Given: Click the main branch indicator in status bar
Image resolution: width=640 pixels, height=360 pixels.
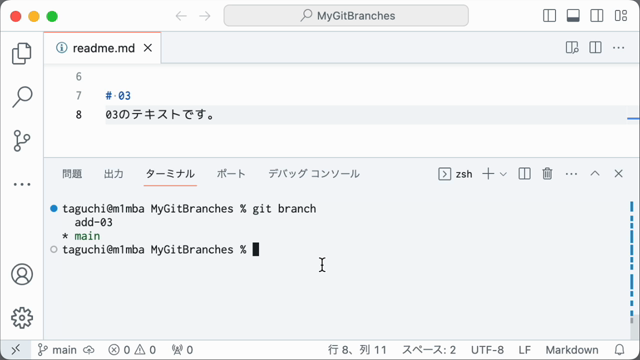Looking at the screenshot, I should (57, 350).
